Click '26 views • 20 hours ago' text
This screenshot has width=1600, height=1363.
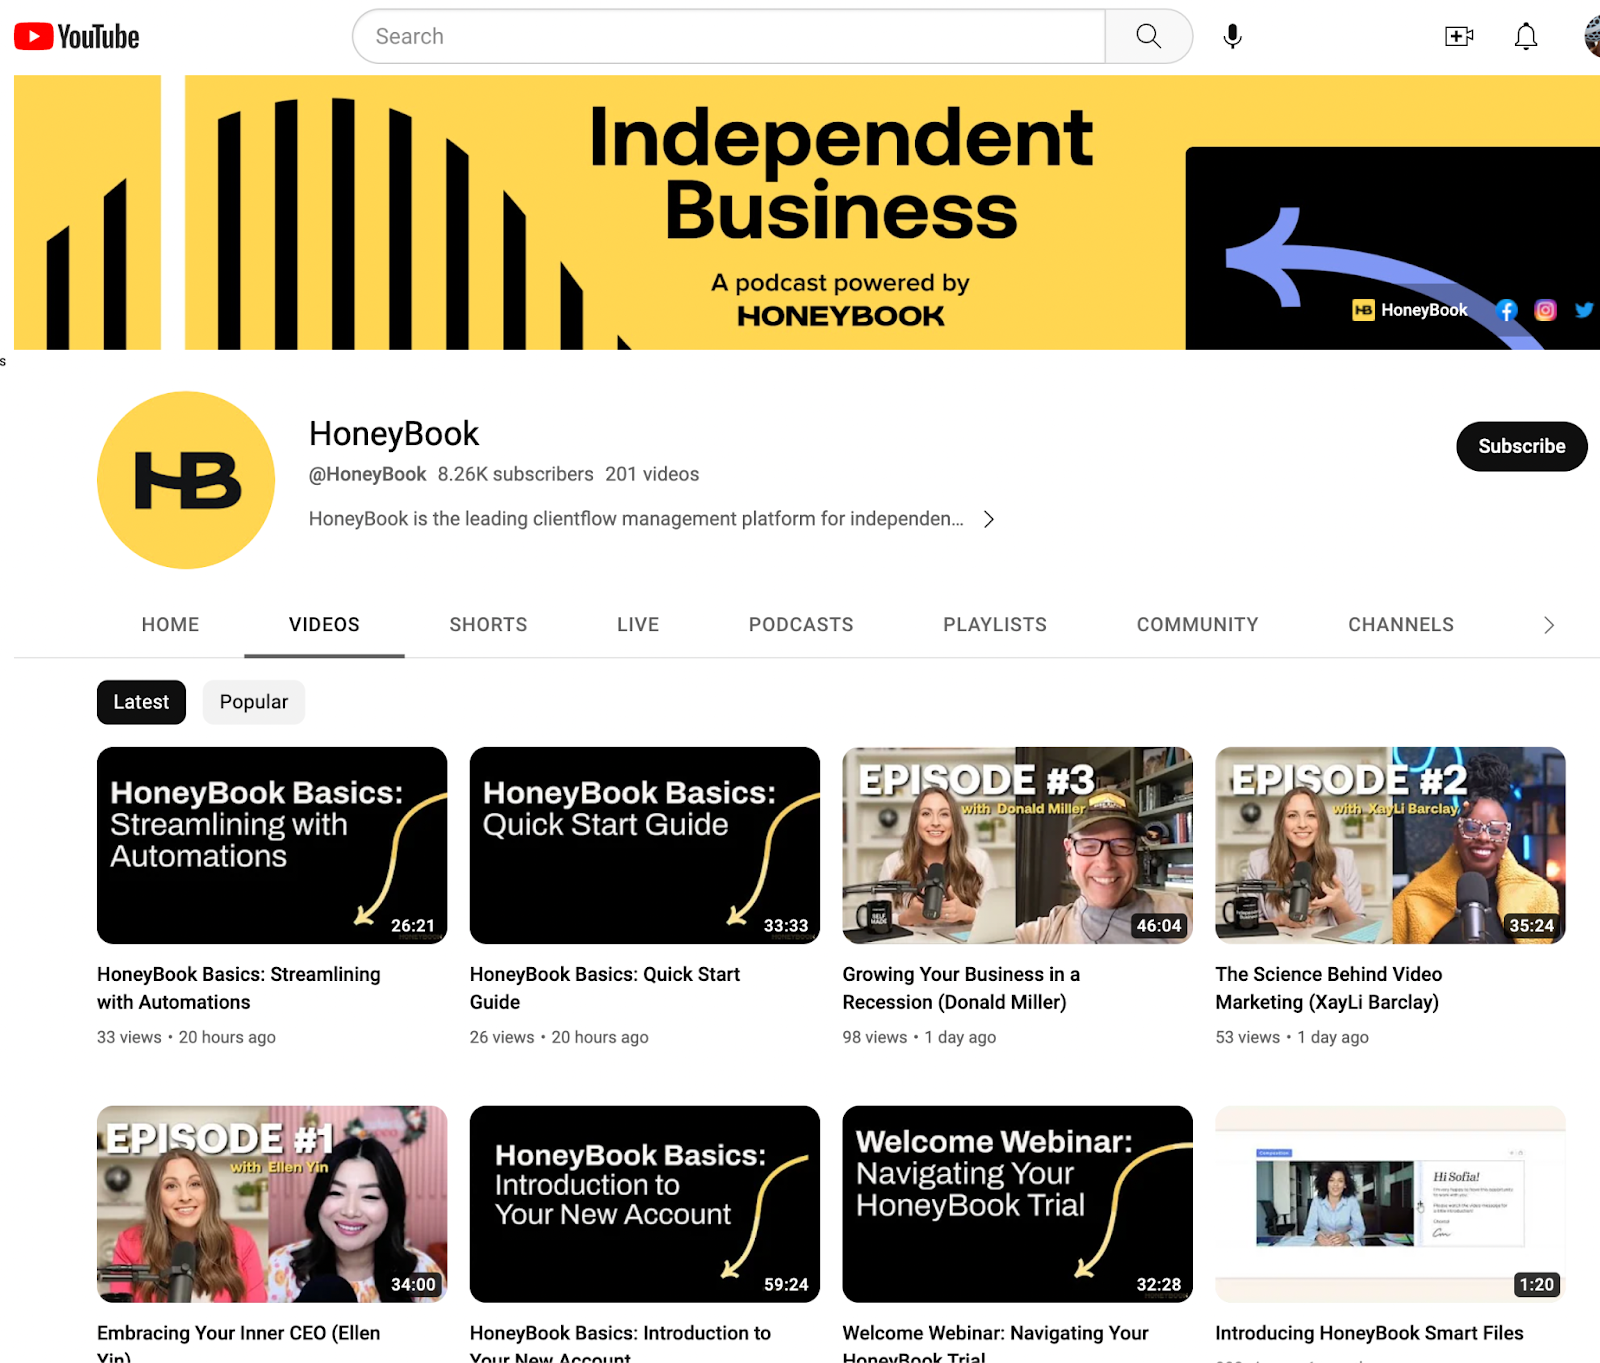(x=559, y=1037)
